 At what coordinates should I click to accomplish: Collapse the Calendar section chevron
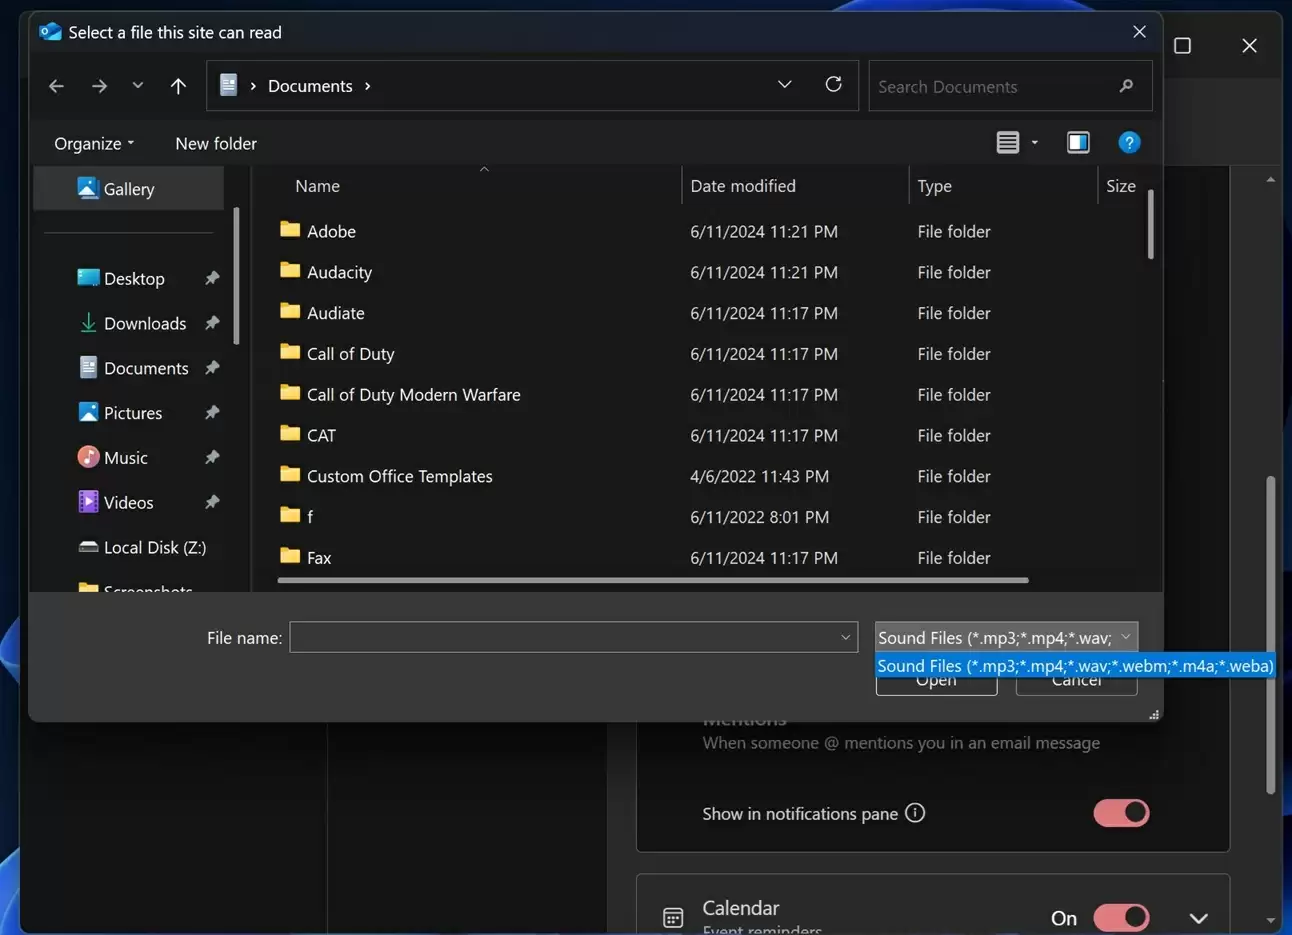[x=1198, y=915]
